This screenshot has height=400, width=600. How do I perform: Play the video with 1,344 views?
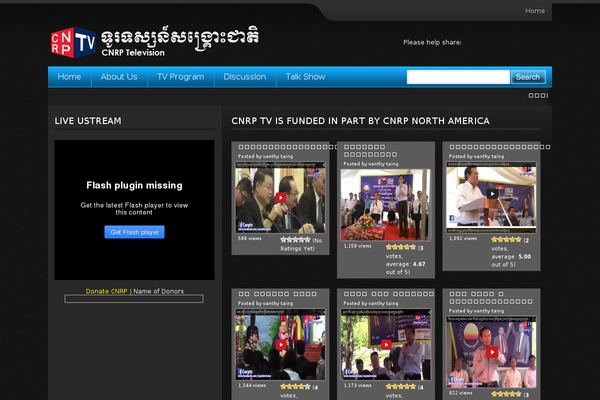[280, 344]
